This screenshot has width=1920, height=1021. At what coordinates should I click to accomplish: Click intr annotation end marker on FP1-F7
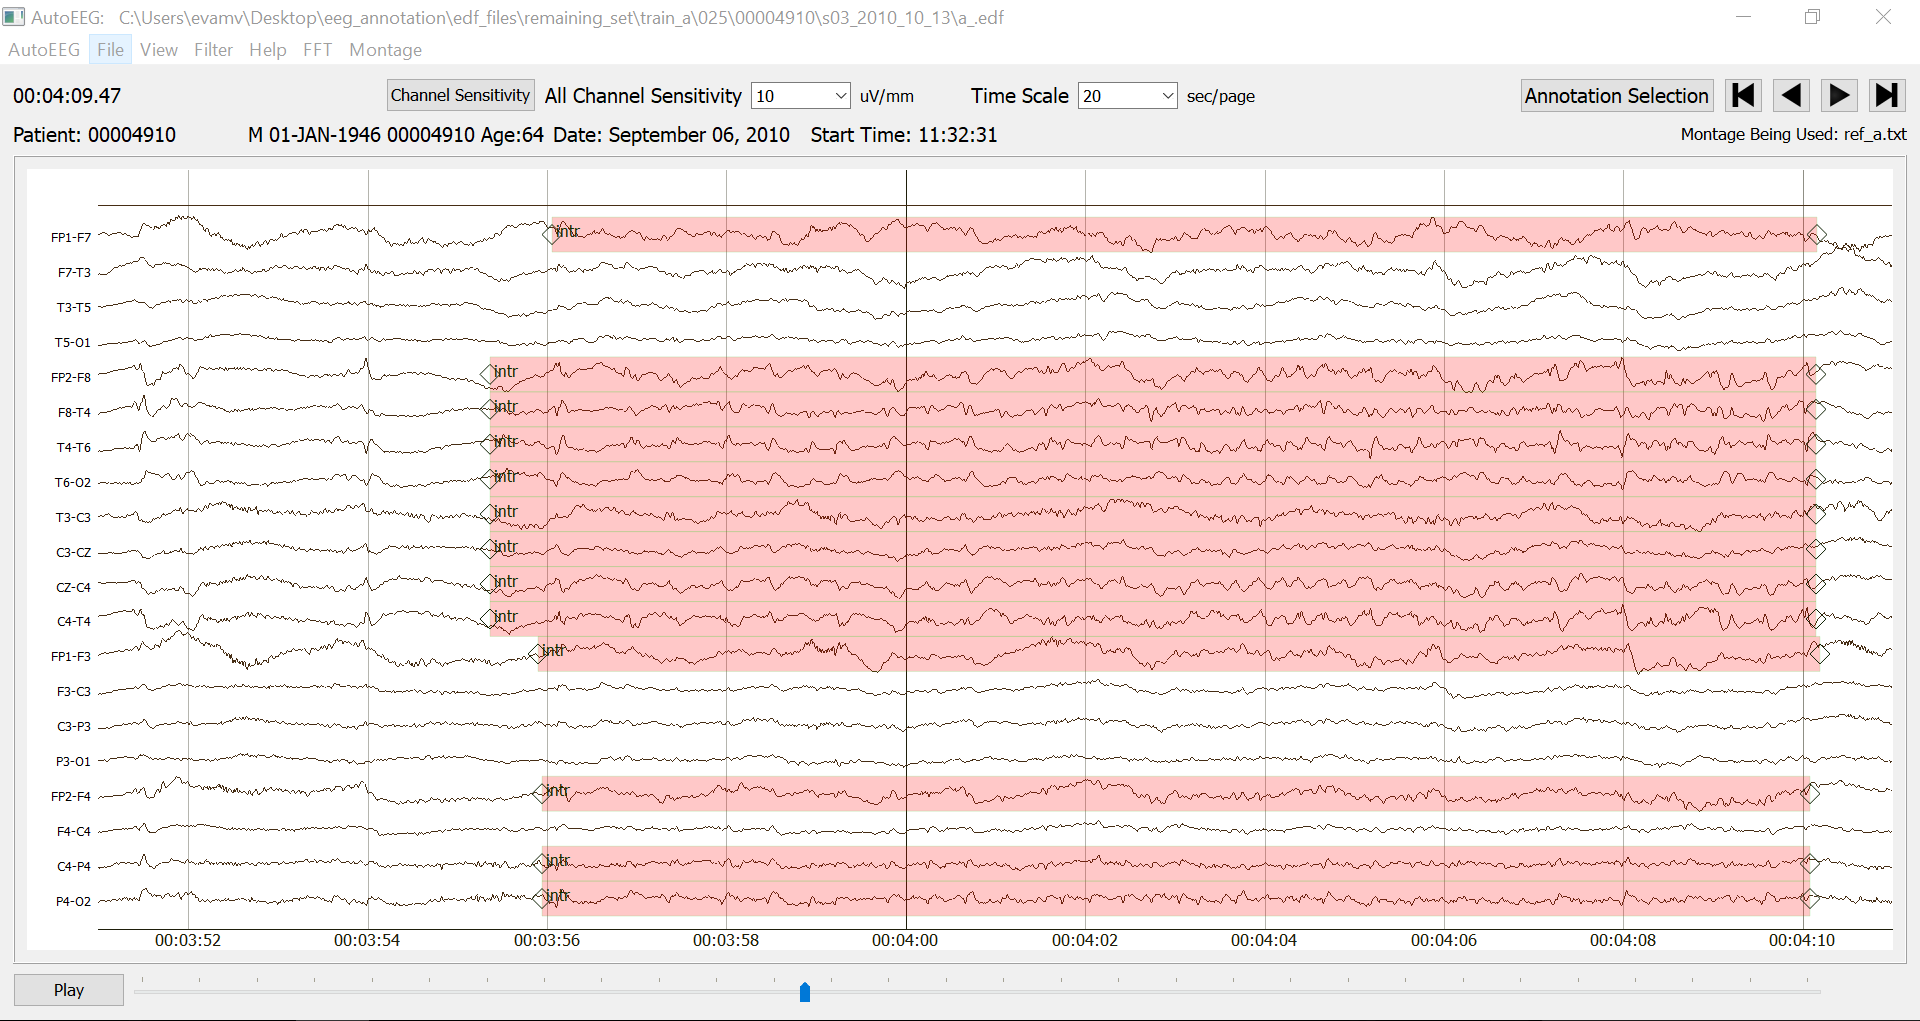click(x=1817, y=235)
